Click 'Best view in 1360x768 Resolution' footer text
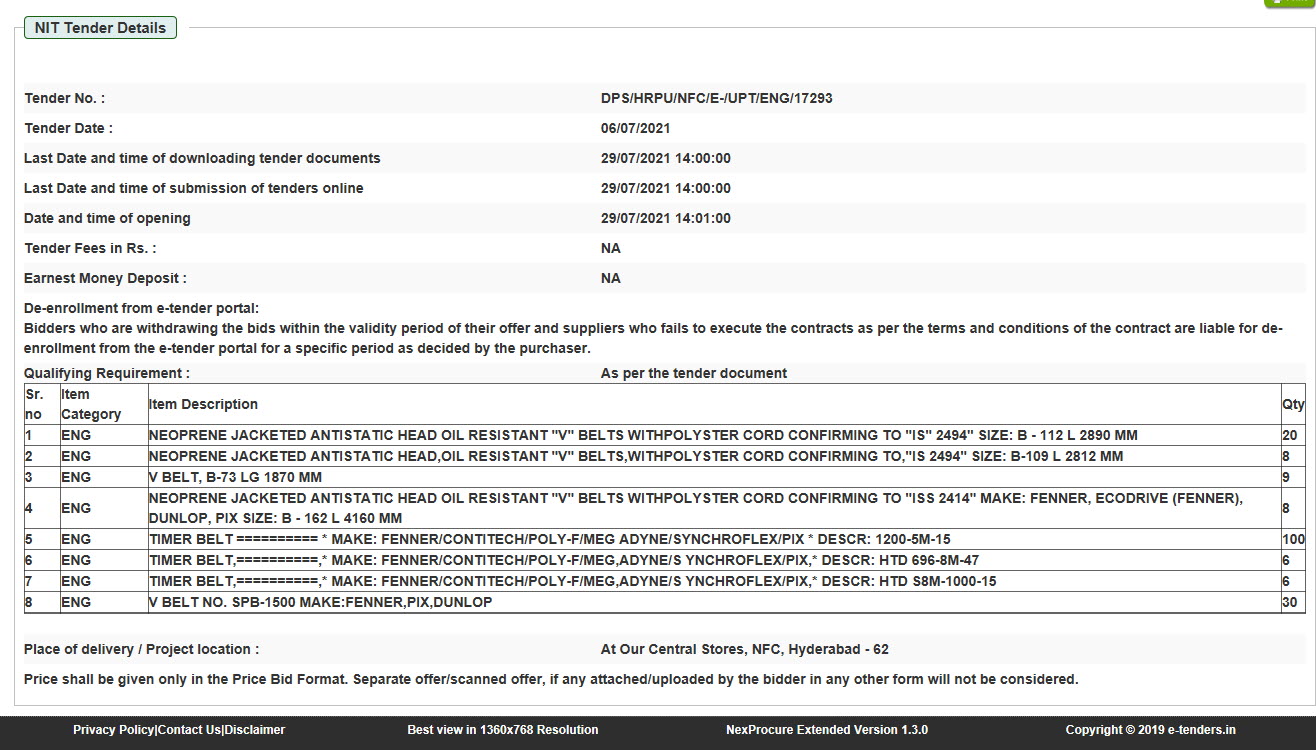This screenshot has width=1316, height=750. coord(503,730)
